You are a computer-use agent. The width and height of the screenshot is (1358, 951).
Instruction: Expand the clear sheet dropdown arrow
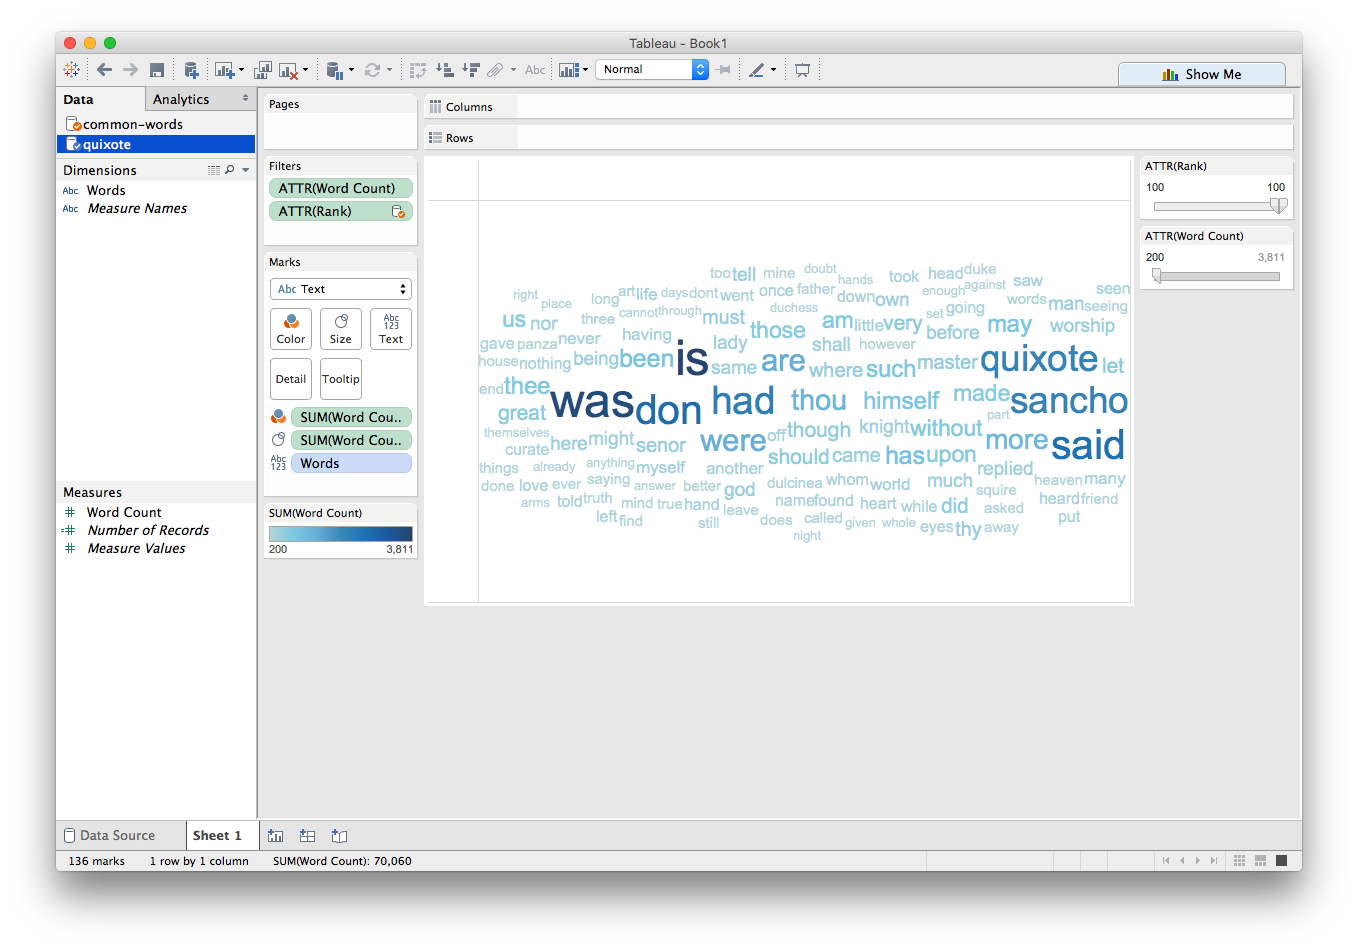click(x=305, y=70)
